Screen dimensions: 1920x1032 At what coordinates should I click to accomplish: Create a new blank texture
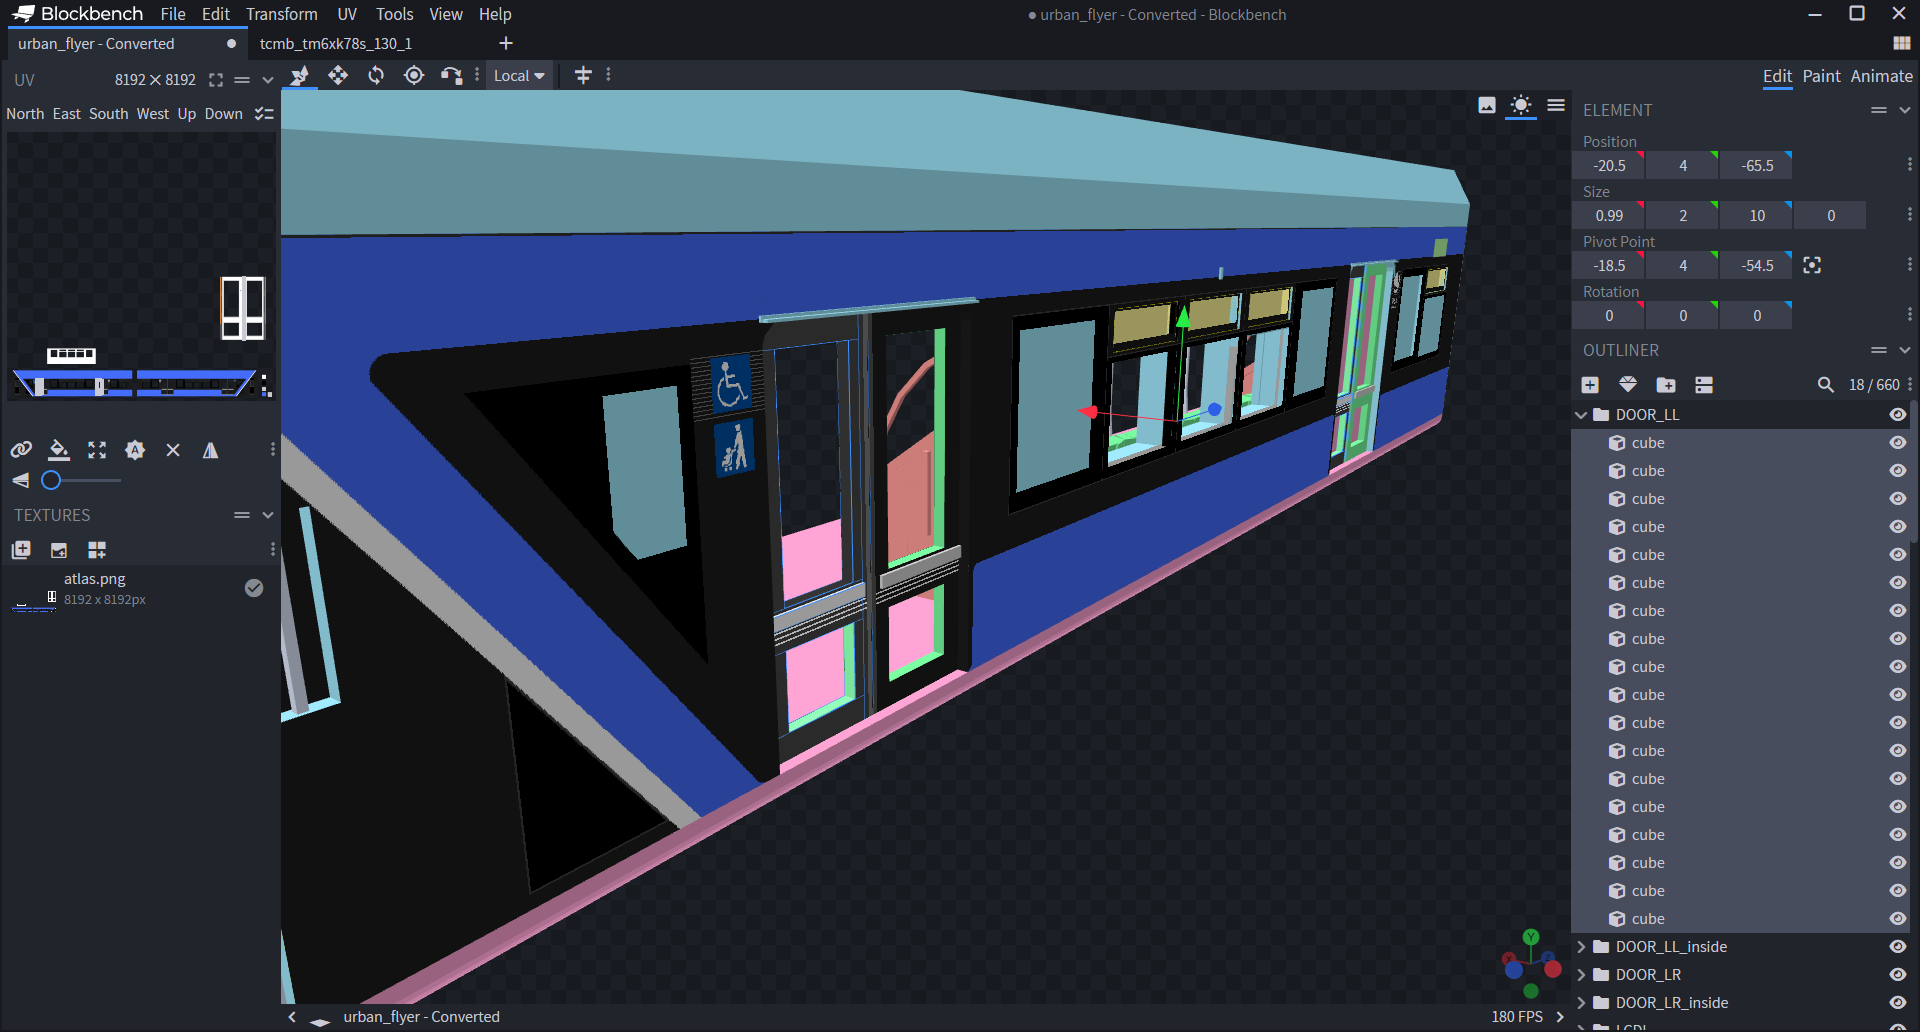tap(21, 550)
